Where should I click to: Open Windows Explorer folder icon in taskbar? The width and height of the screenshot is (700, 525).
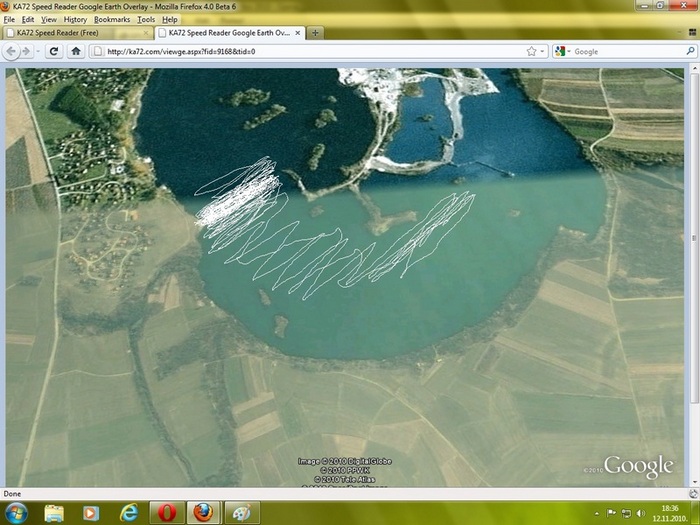[55, 512]
